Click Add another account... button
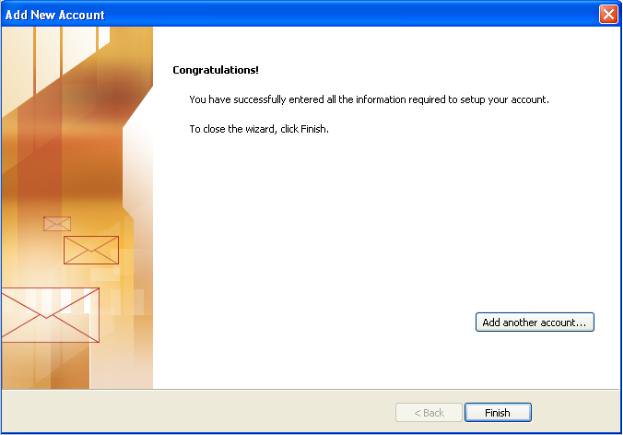 click(x=535, y=322)
